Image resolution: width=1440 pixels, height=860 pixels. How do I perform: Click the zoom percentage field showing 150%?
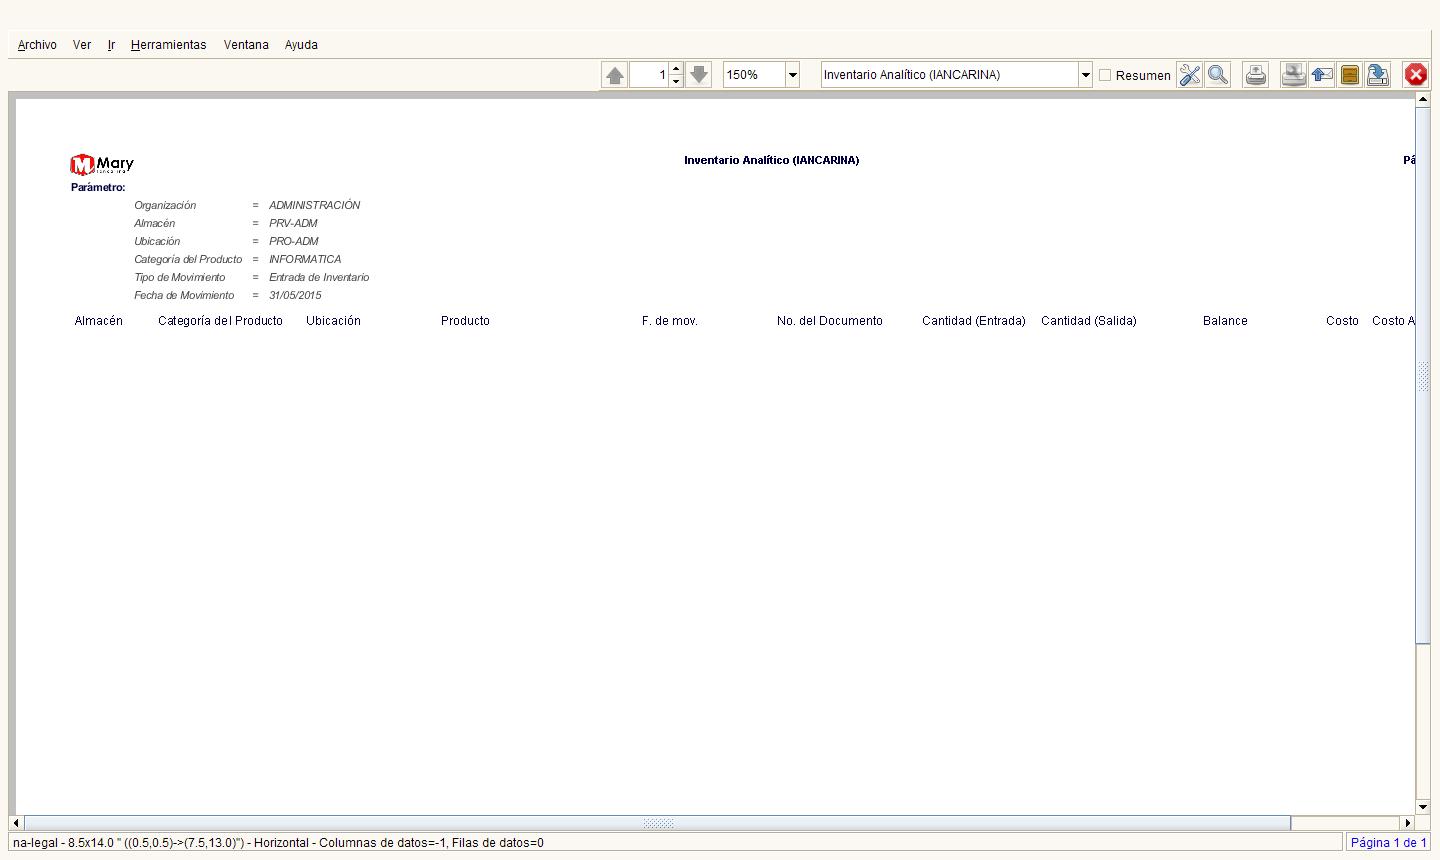click(754, 75)
